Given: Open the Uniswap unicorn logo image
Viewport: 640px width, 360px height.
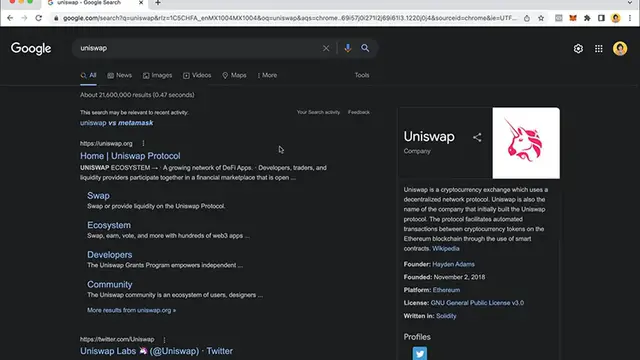Looking at the screenshot, I should point(526,143).
